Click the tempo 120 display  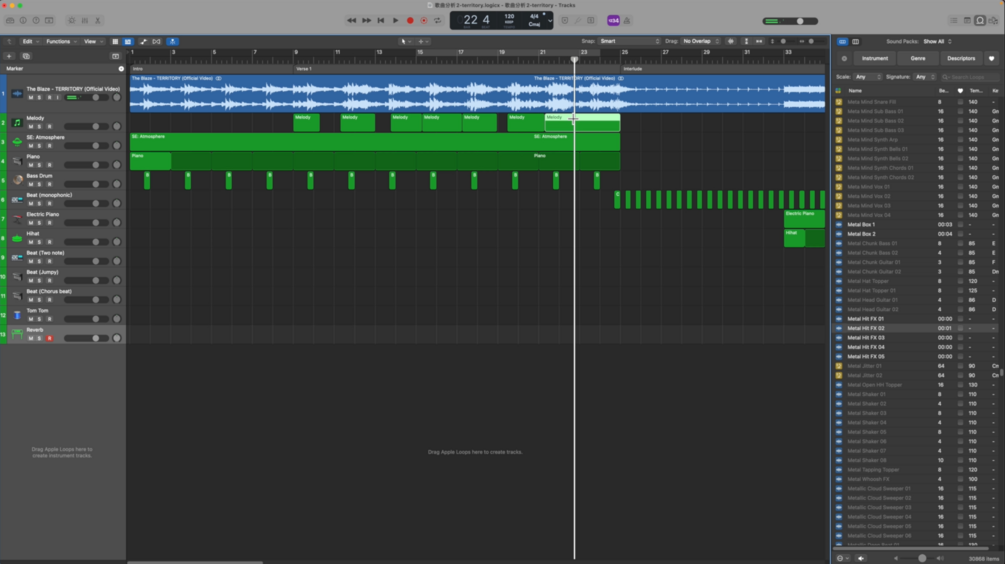pos(509,19)
